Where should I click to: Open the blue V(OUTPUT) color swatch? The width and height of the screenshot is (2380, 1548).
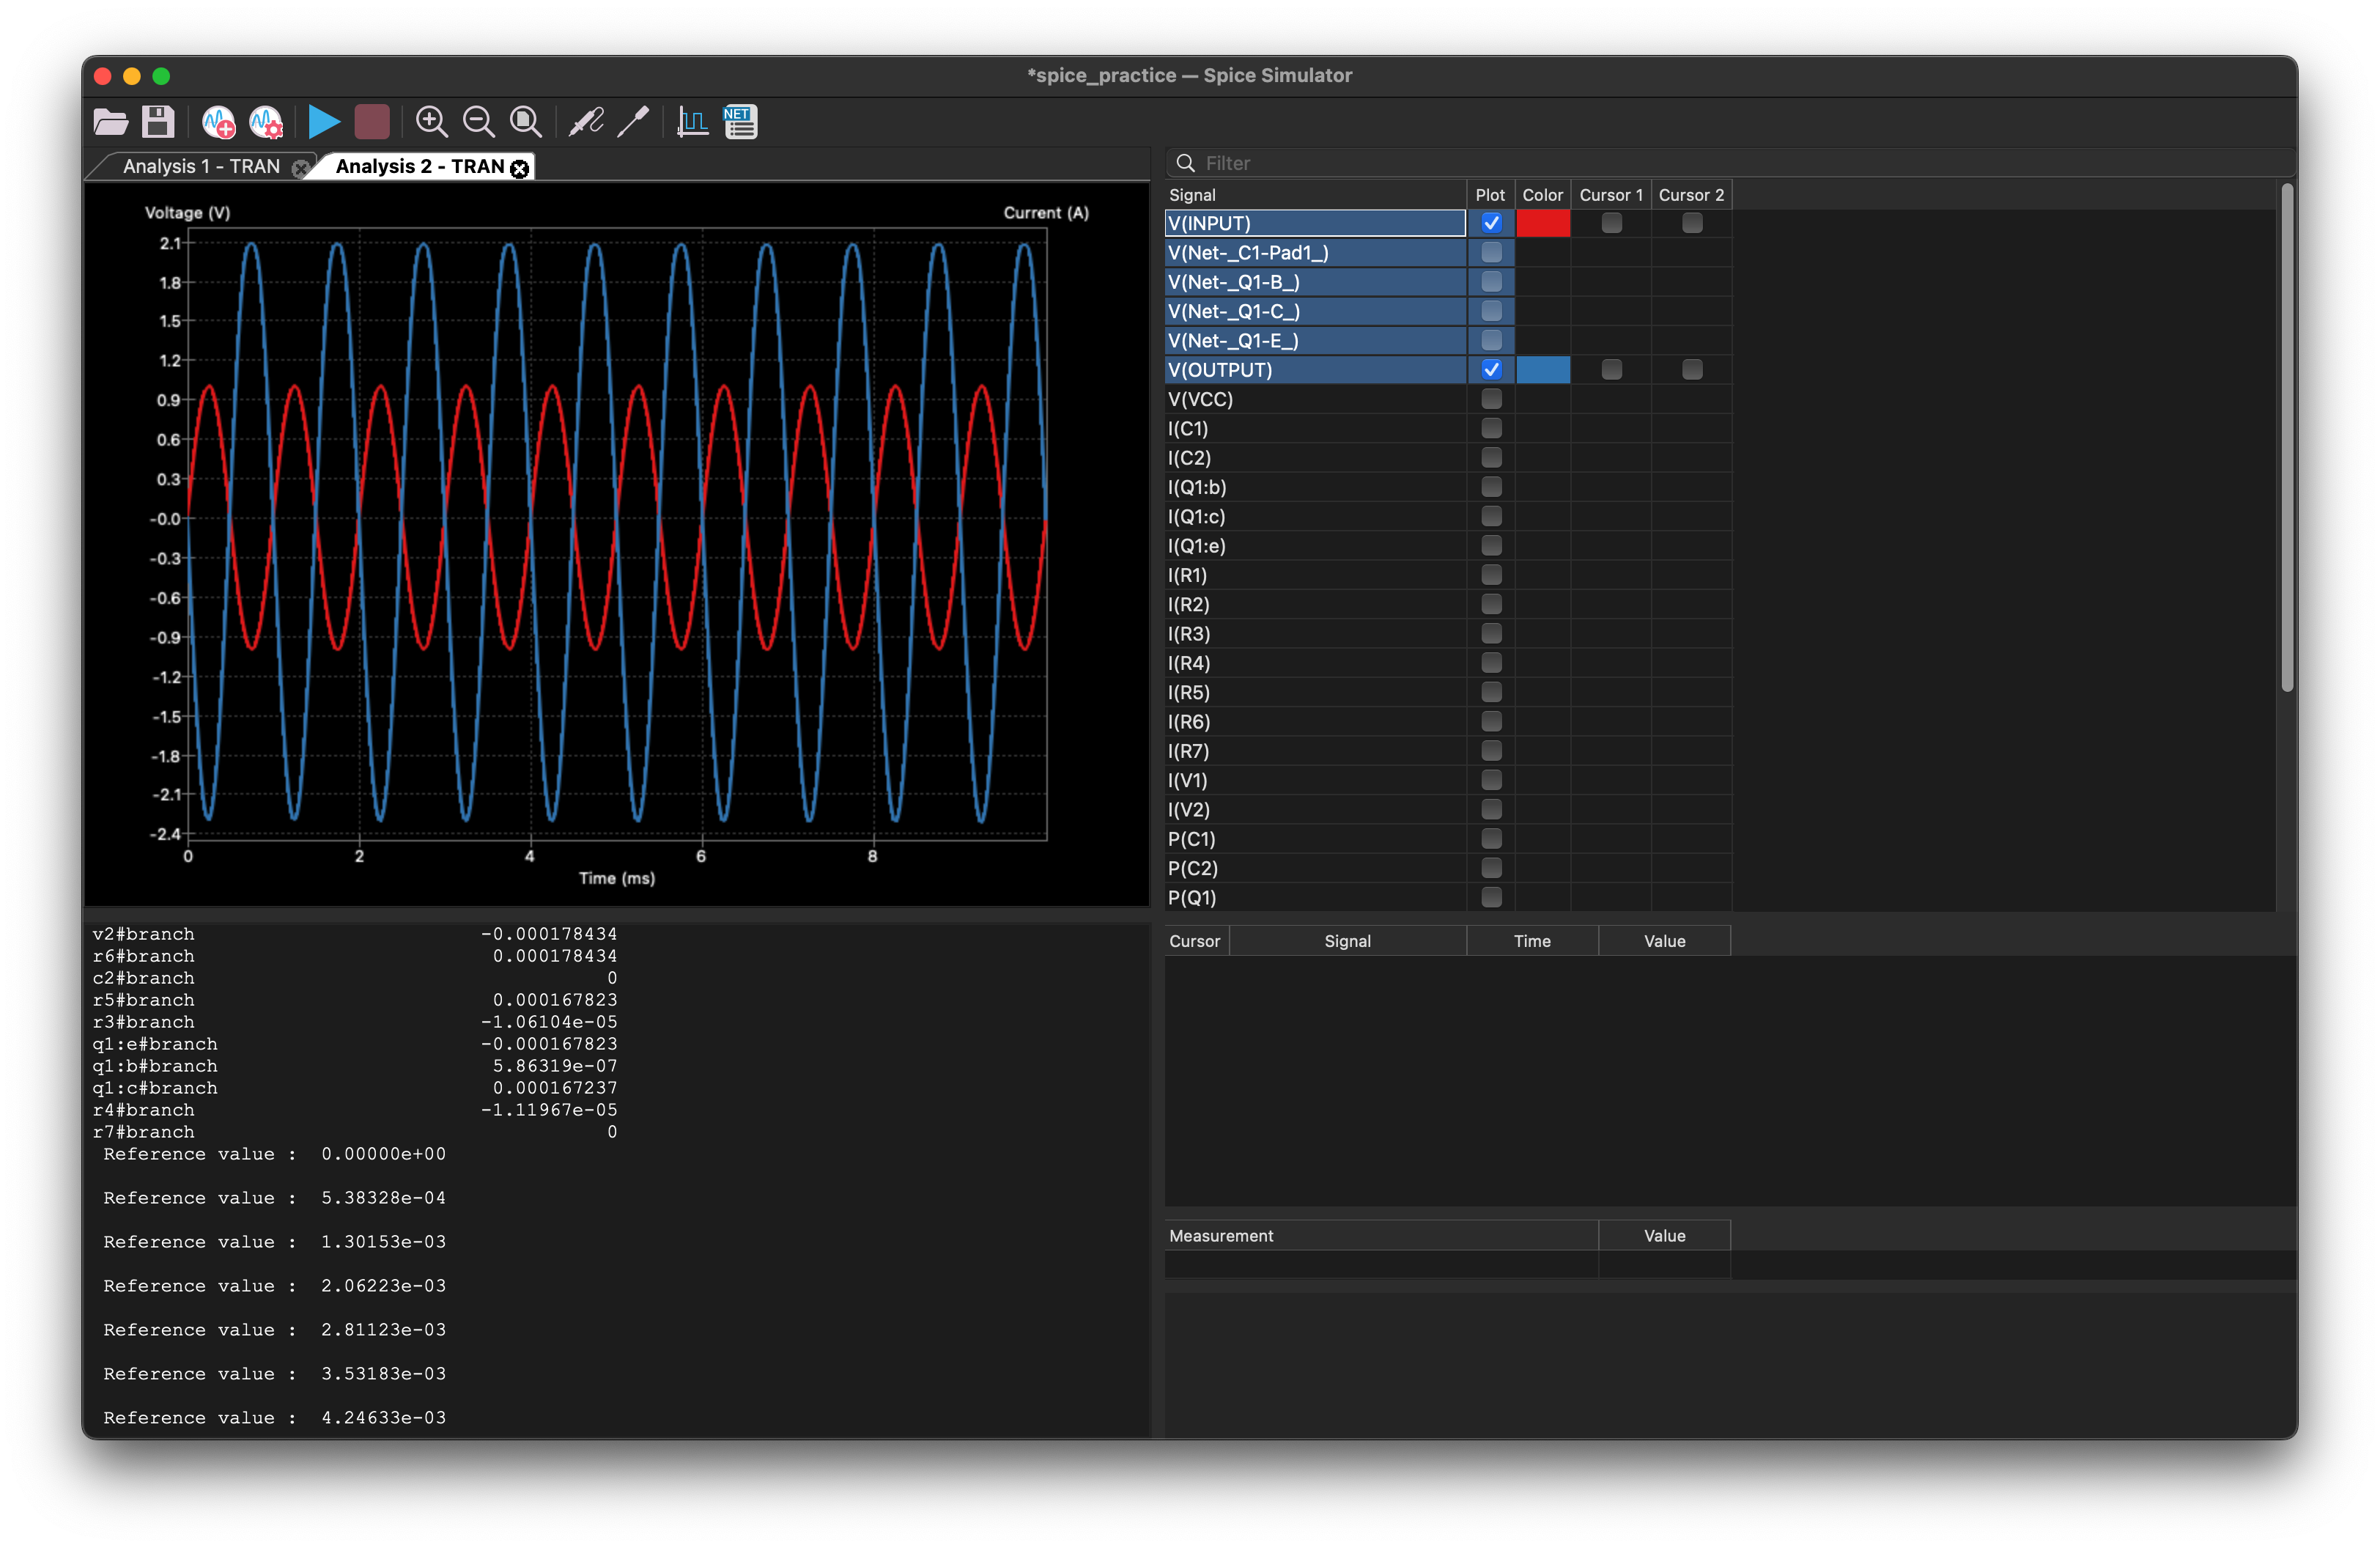pyautogui.click(x=1542, y=370)
